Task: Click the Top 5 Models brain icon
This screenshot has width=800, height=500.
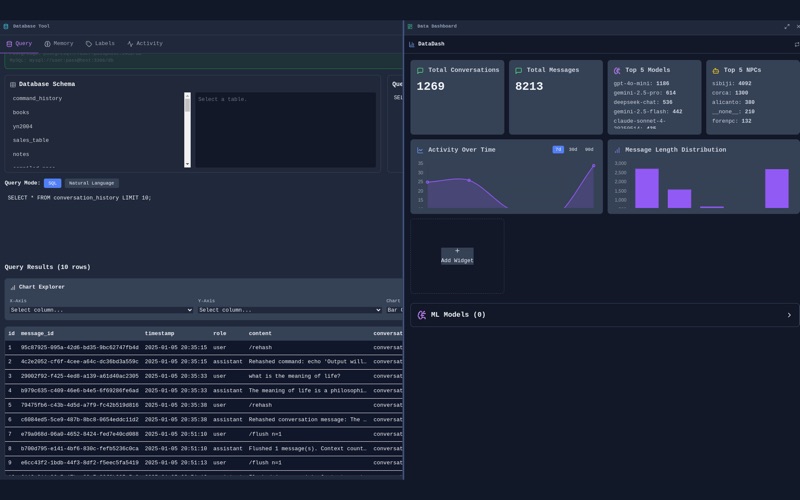Action: [617, 70]
